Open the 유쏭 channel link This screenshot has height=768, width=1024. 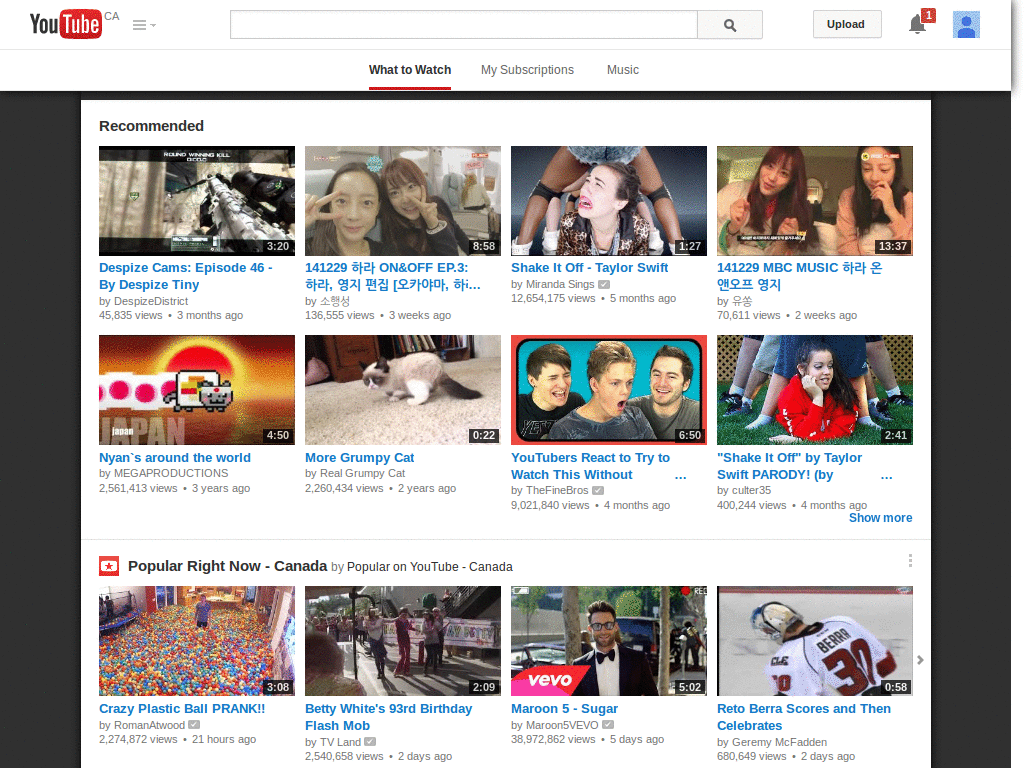tap(742, 301)
